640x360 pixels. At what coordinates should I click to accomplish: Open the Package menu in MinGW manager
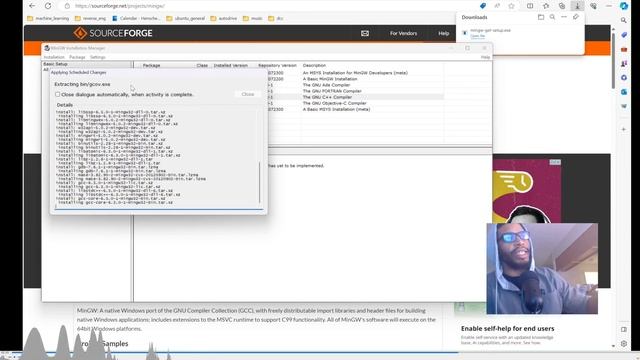pos(77,57)
